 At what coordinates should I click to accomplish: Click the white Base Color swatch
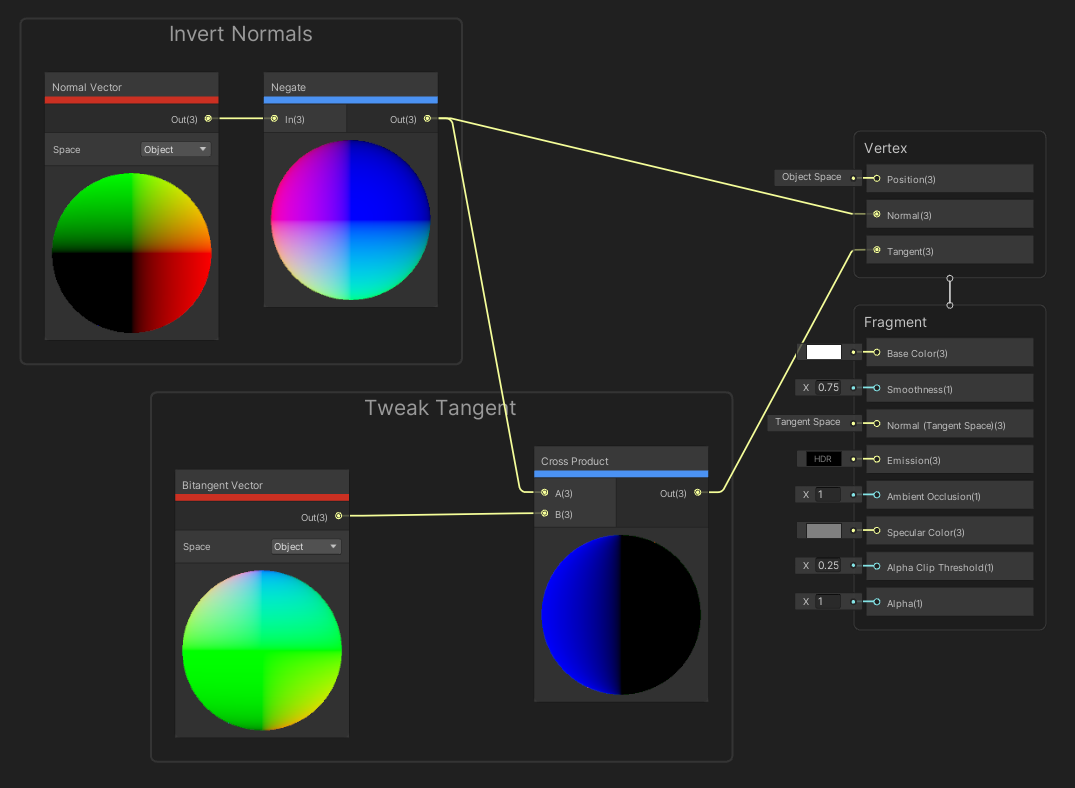[822, 351]
